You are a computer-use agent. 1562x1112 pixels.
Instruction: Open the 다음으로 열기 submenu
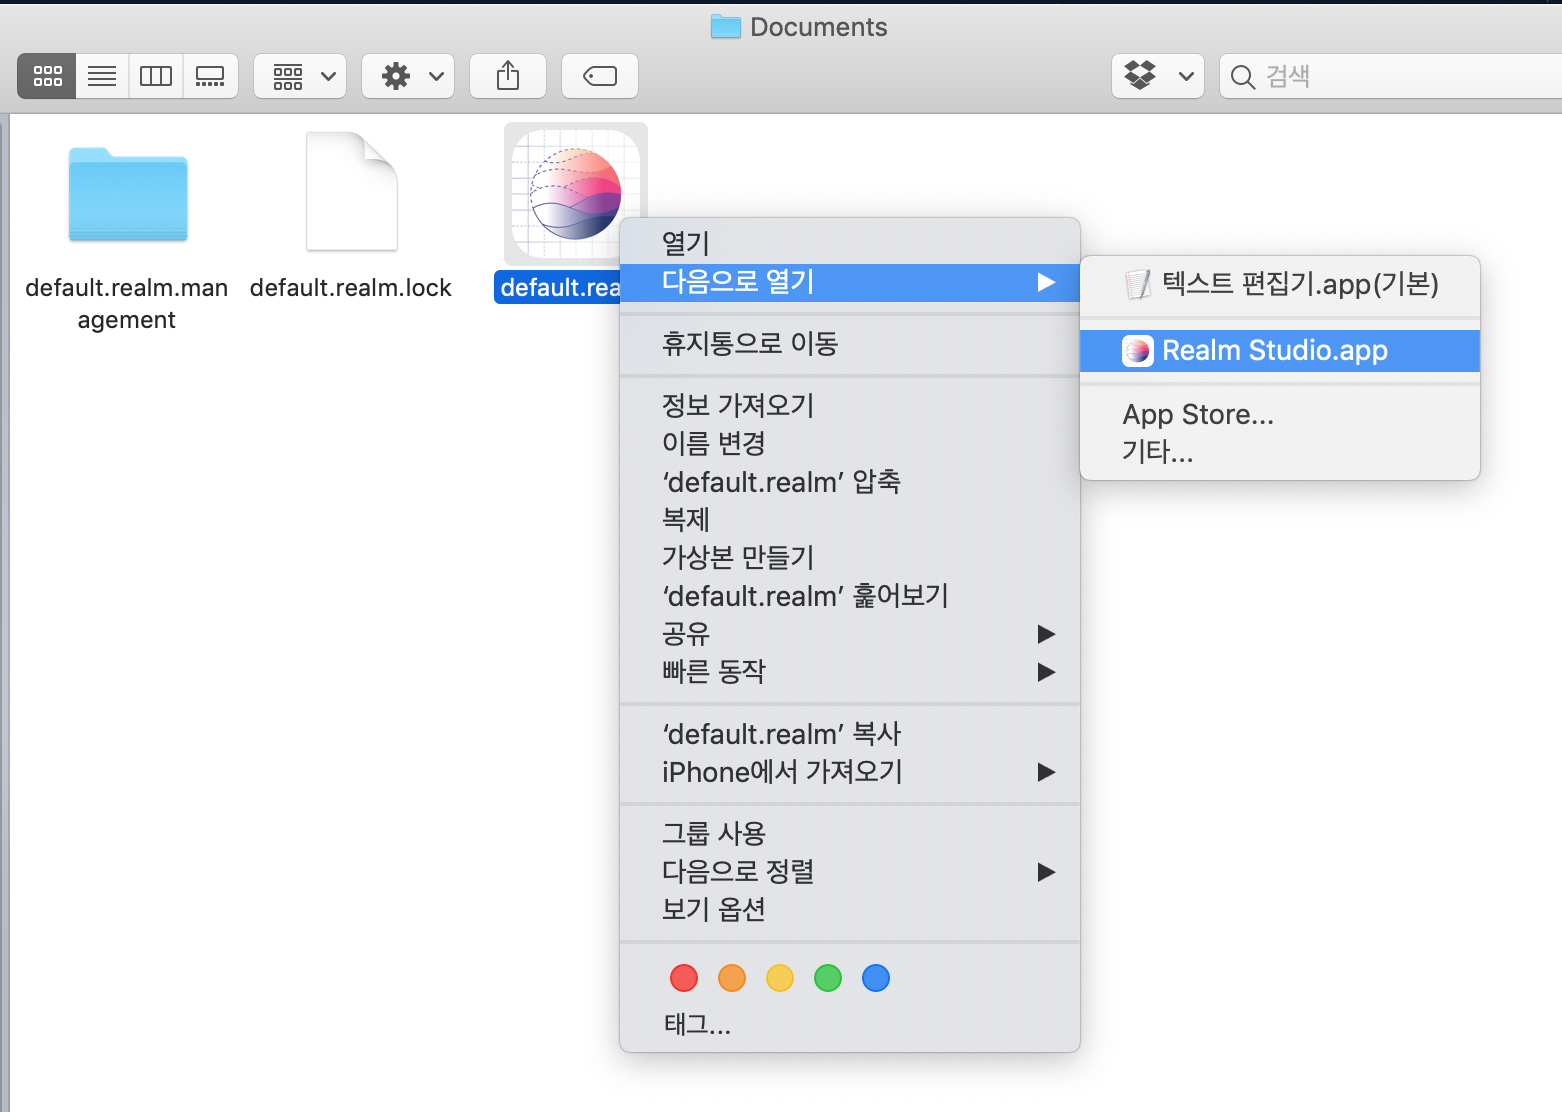coord(850,282)
